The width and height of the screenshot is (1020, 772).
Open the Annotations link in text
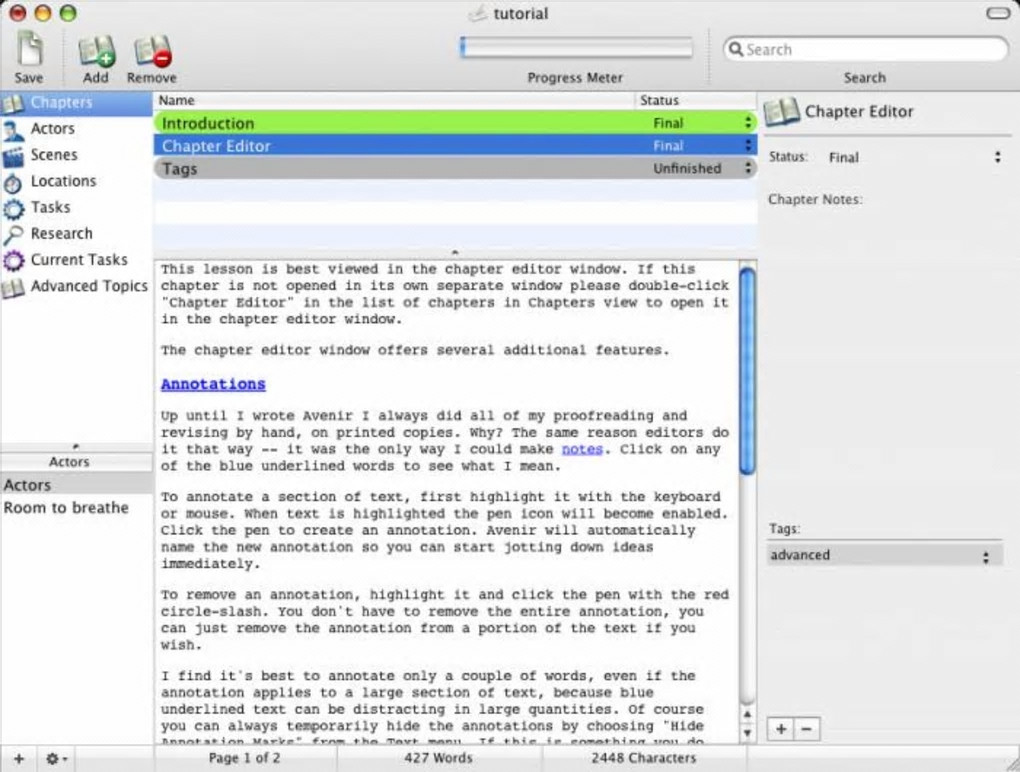pyautogui.click(x=213, y=384)
